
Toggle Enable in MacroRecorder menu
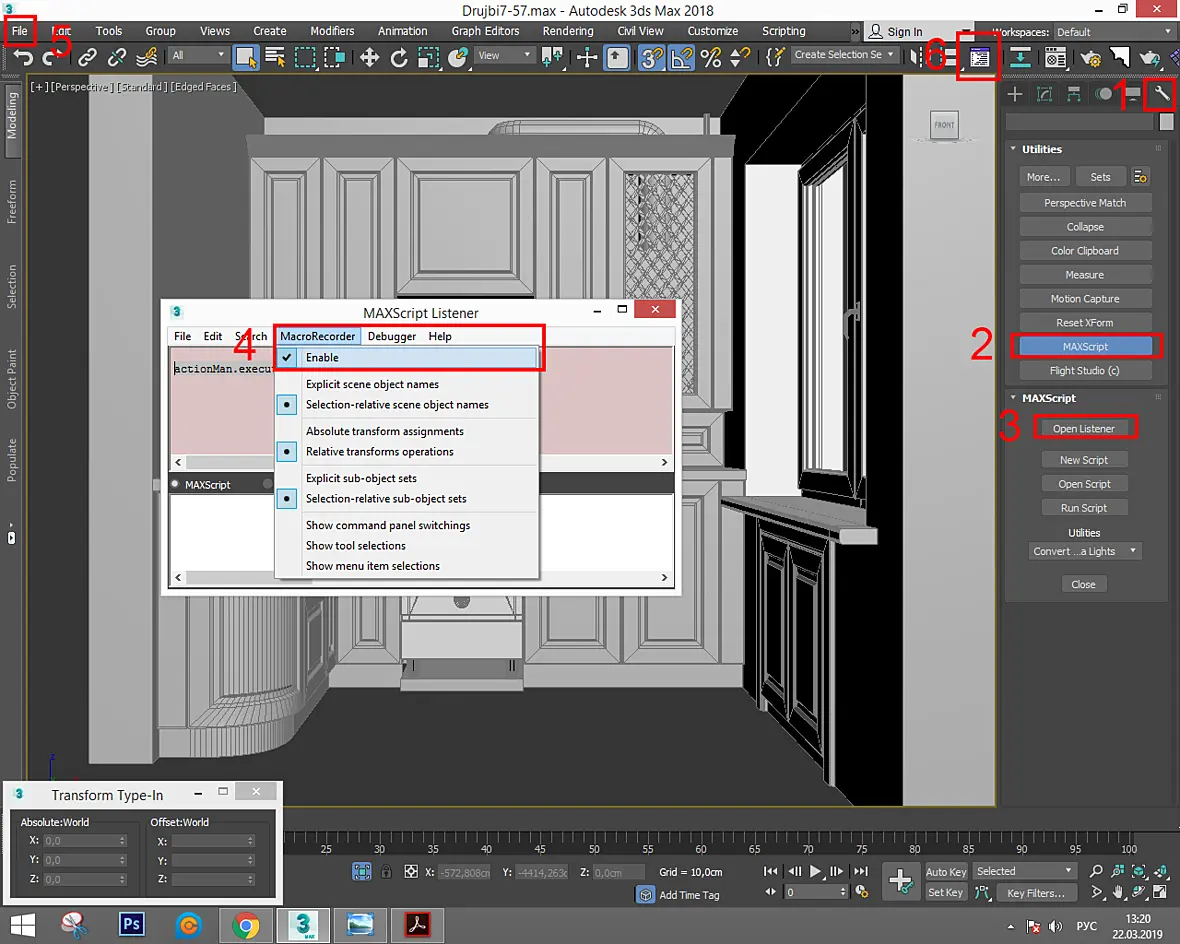tap(407, 358)
